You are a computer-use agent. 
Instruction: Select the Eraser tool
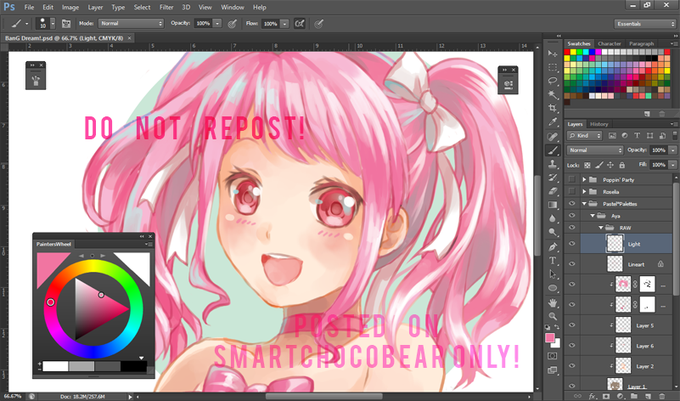[x=552, y=191]
